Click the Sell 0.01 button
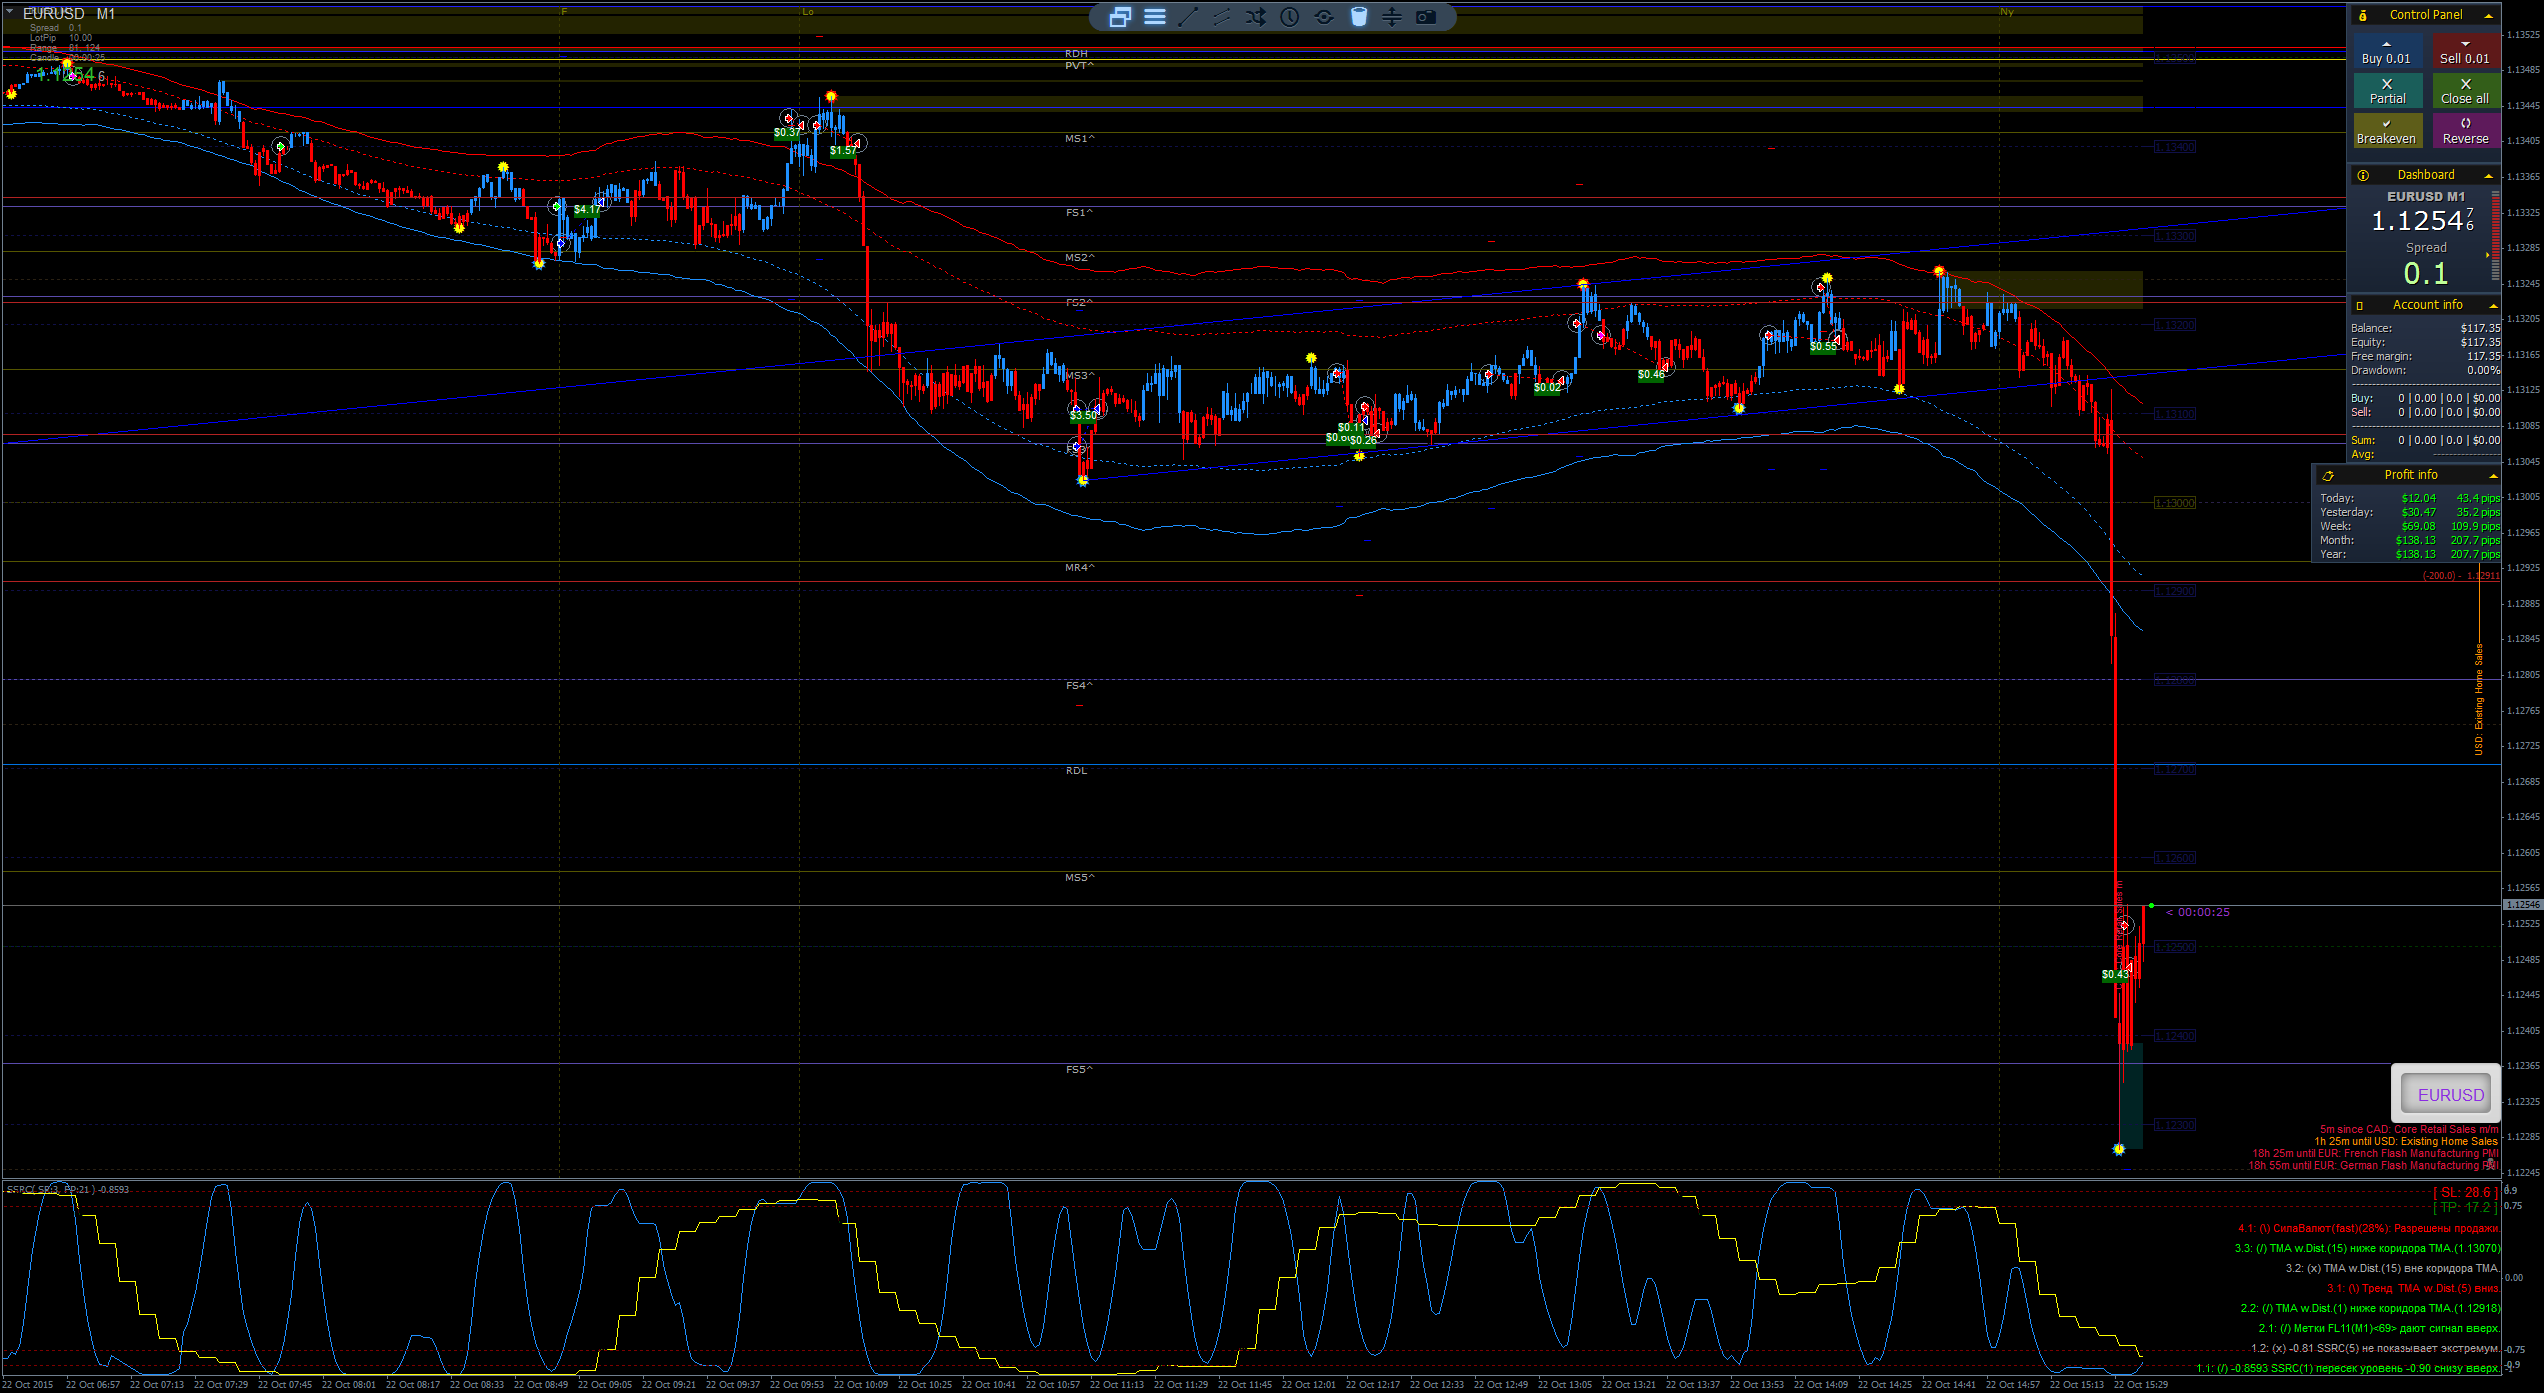Screen dimensions: 2544x1393 coord(2465,52)
